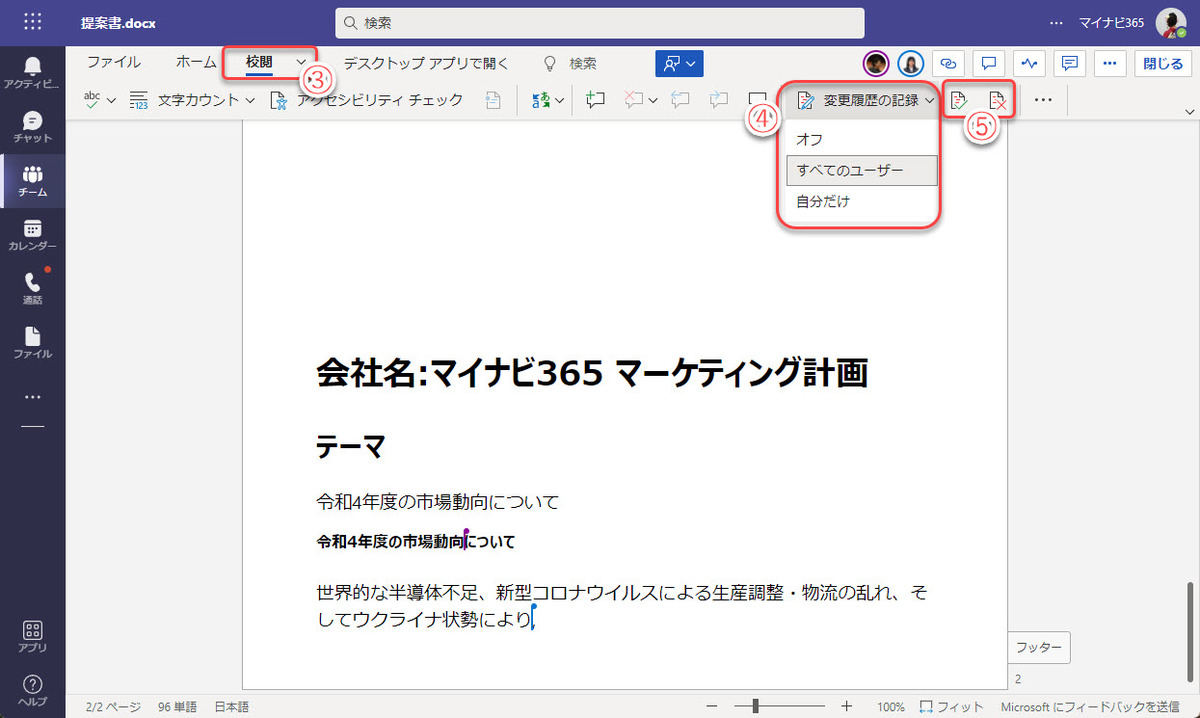The width and height of the screenshot is (1200, 718).
Task: Open Apps (アプリ) in the sidebar
Action: tap(32, 637)
